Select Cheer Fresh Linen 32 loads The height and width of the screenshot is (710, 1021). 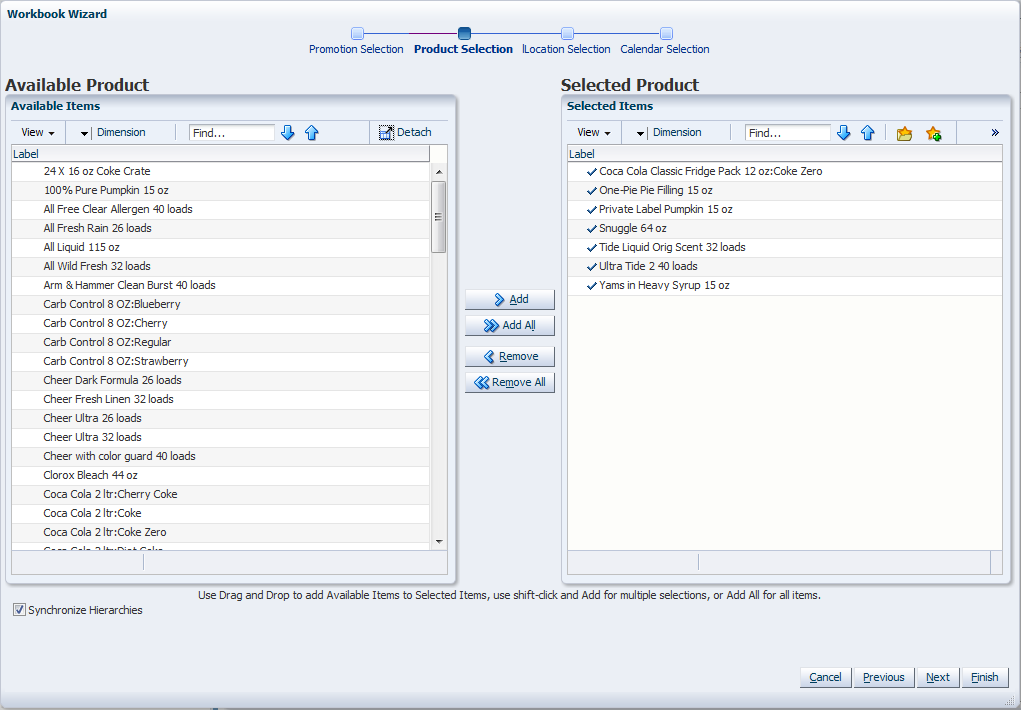220,399
